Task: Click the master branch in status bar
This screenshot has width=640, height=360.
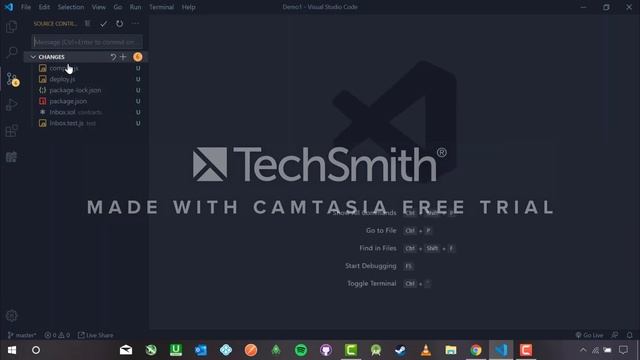Action: coord(22,335)
